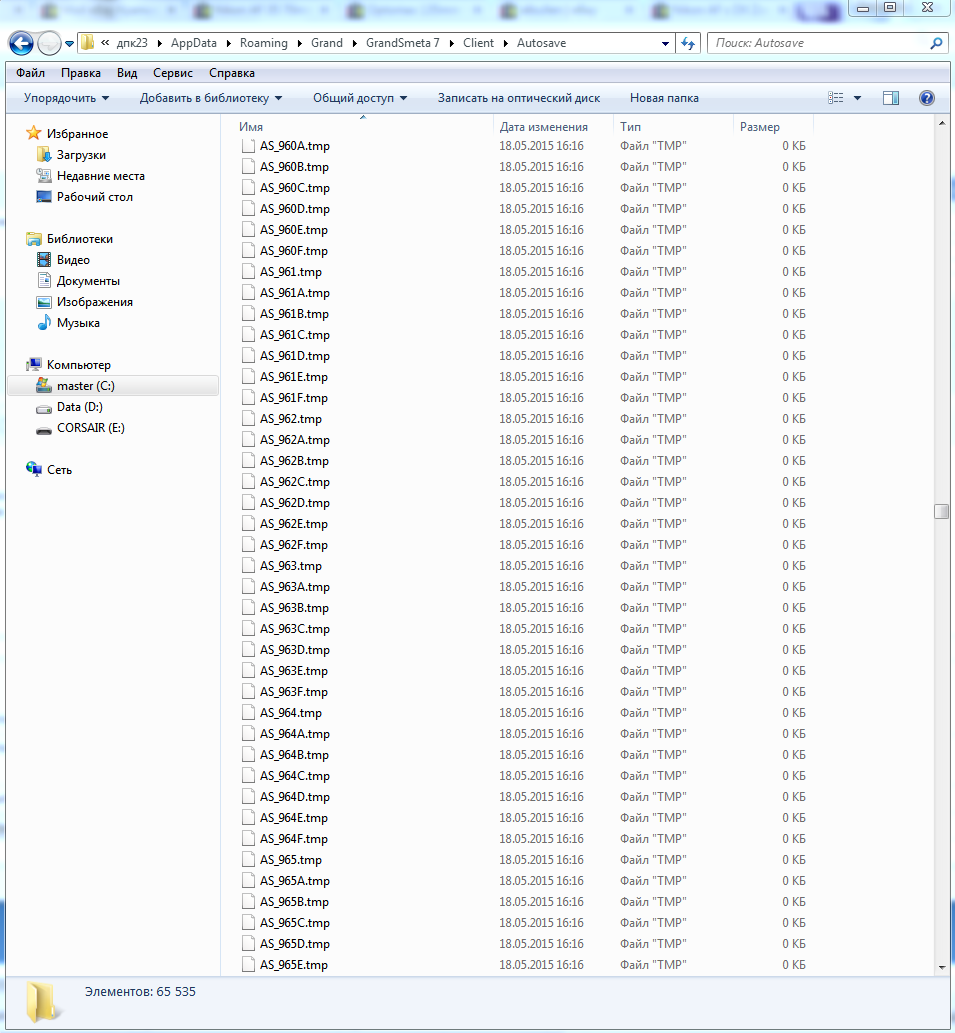Click file icon of AS_963.tmp
The image size is (955, 1033).
tap(248, 566)
